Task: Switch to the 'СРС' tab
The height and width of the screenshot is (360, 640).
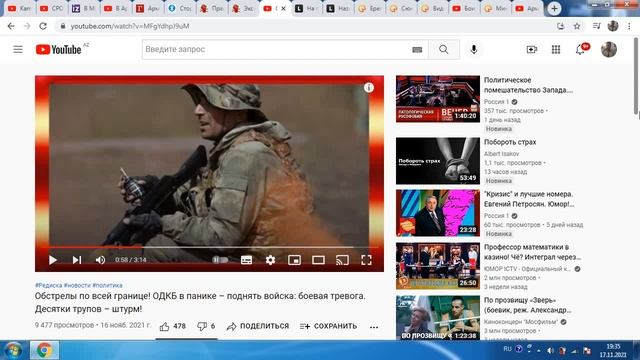Action: (x=51, y=9)
